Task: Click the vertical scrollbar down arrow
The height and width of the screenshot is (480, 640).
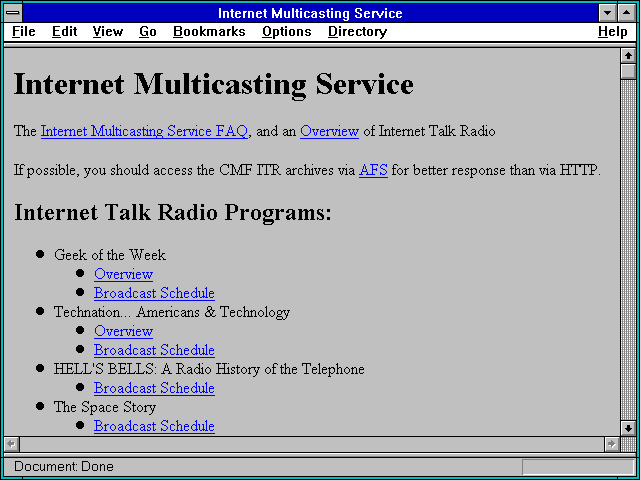Action: point(628,428)
